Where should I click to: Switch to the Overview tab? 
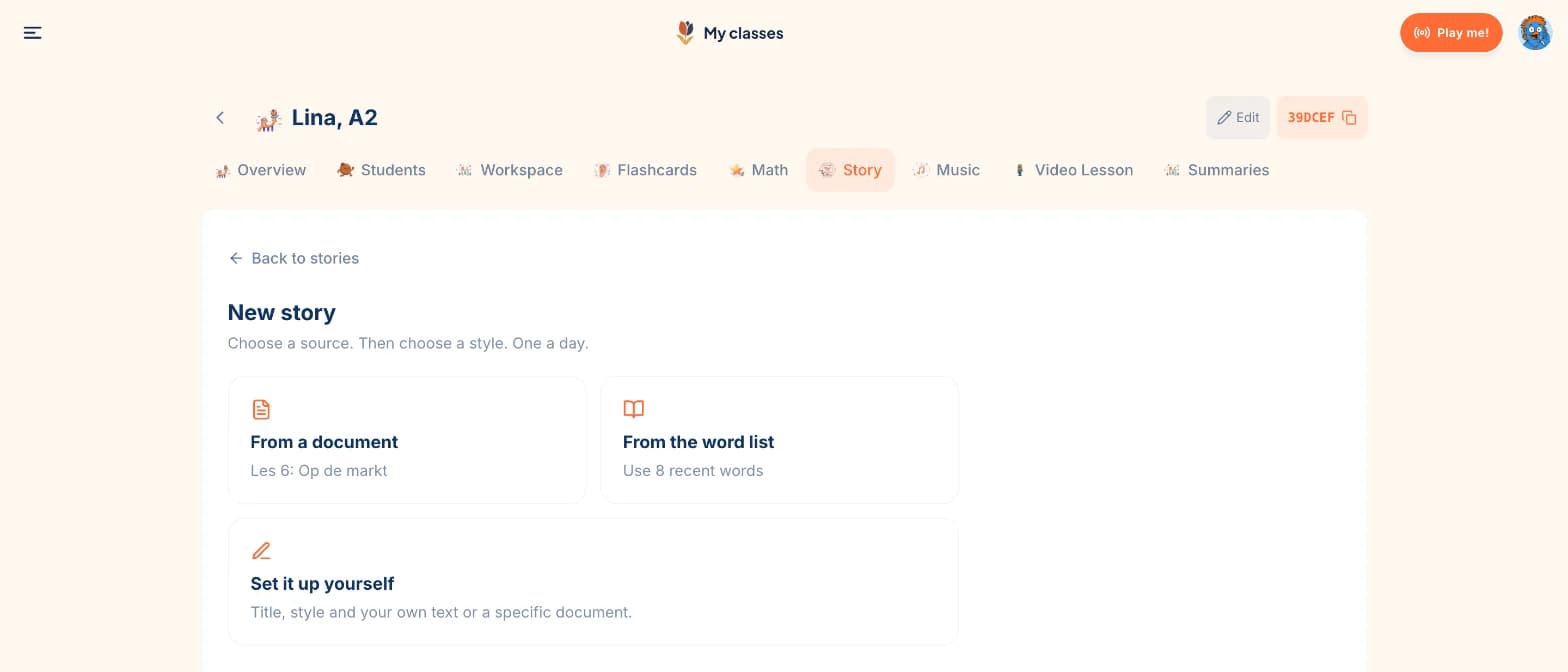click(x=261, y=170)
